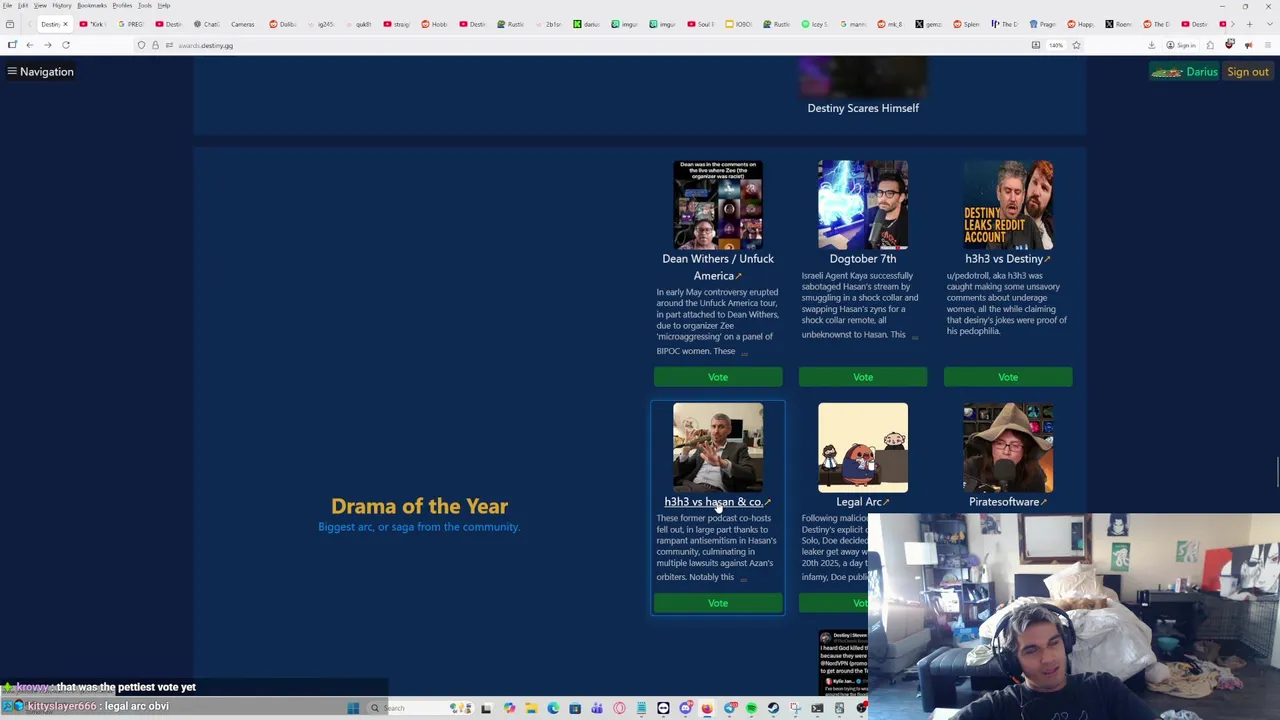Open Discord from the taskbar
The height and width of the screenshot is (720, 1280).
point(686,708)
